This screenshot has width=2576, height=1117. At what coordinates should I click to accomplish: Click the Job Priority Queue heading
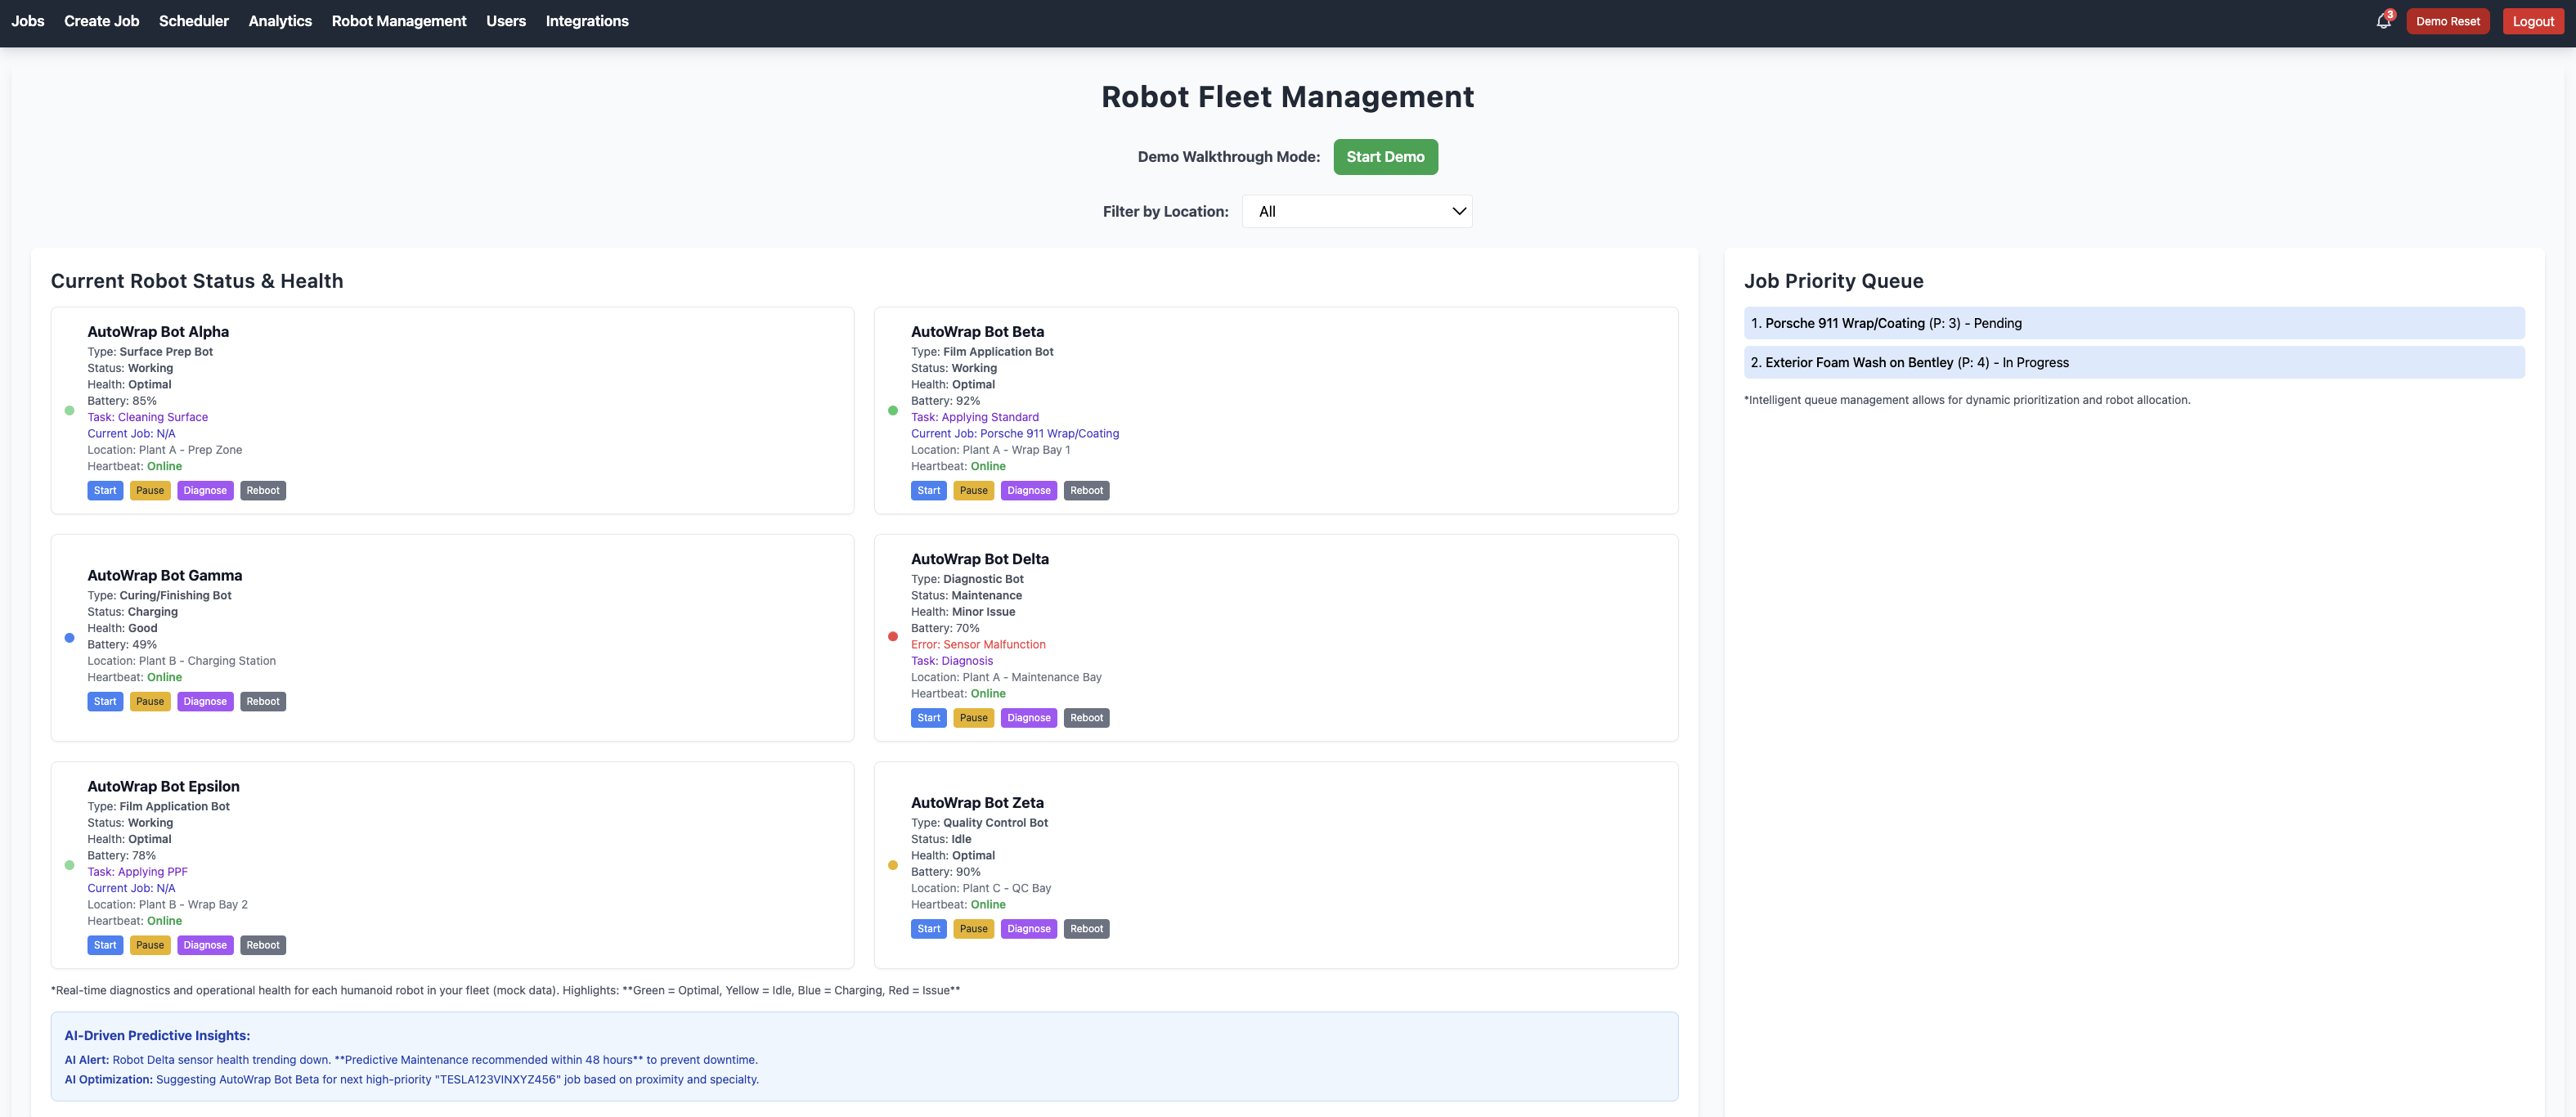tap(1834, 281)
